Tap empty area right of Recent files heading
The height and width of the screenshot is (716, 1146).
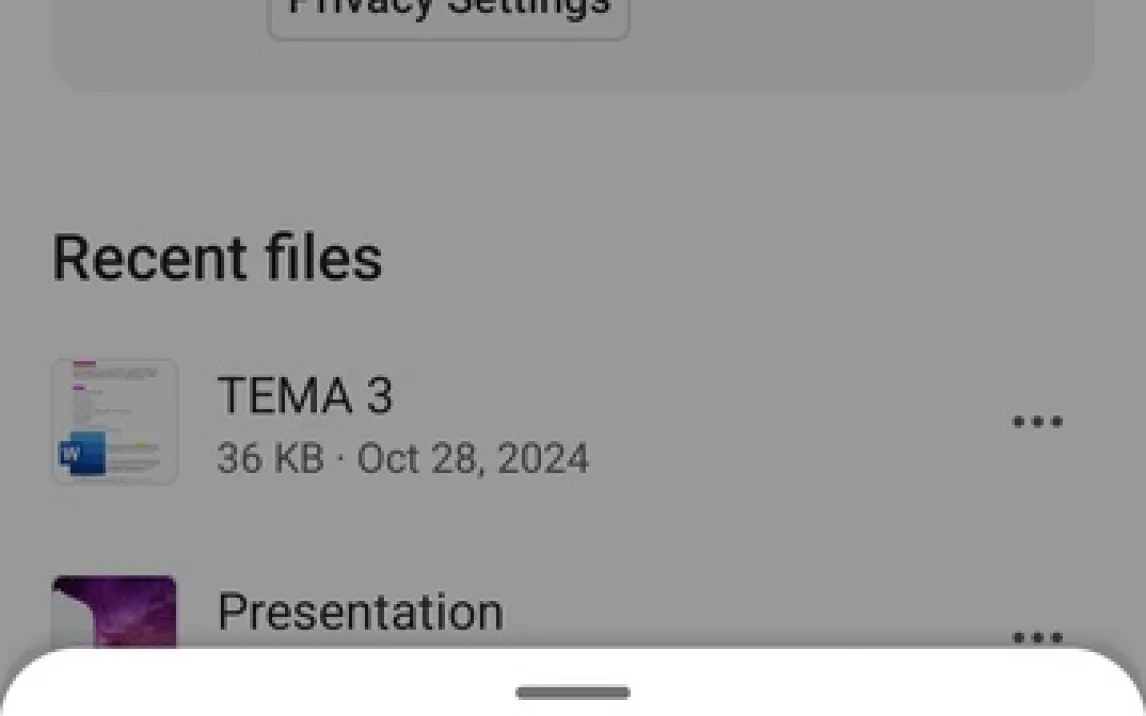tap(750, 257)
